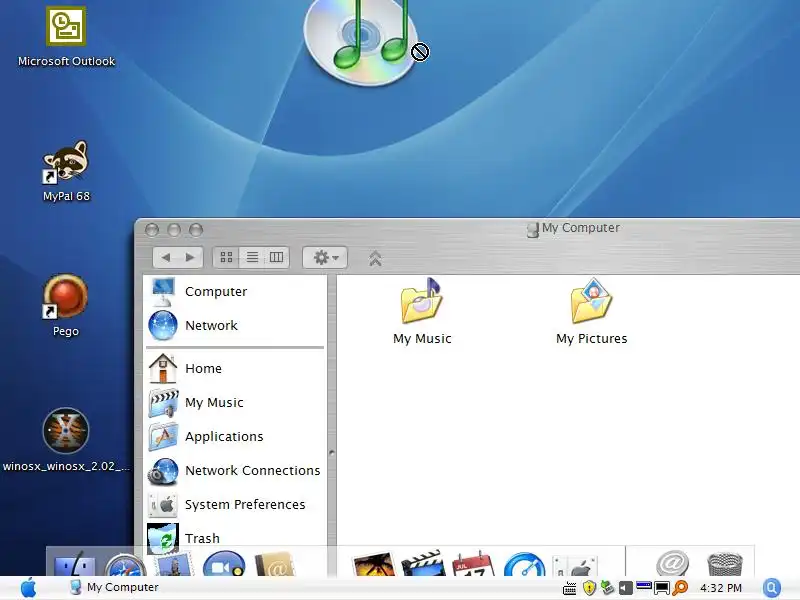Click the My Computer window title
Screen dimensions: 800x600
[x=581, y=228]
